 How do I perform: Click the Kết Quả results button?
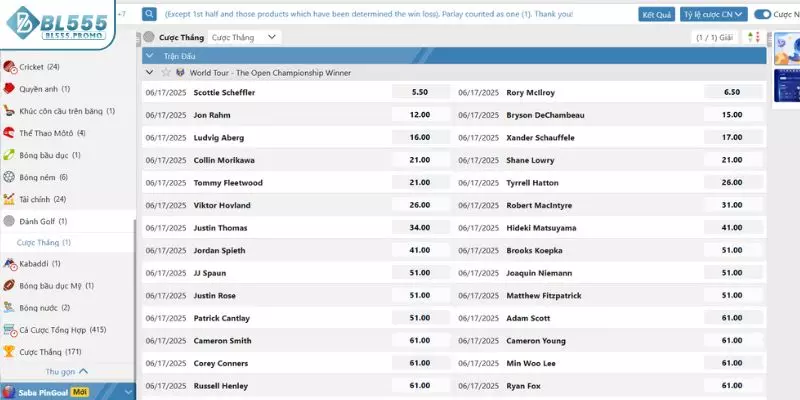[x=656, y=15]
